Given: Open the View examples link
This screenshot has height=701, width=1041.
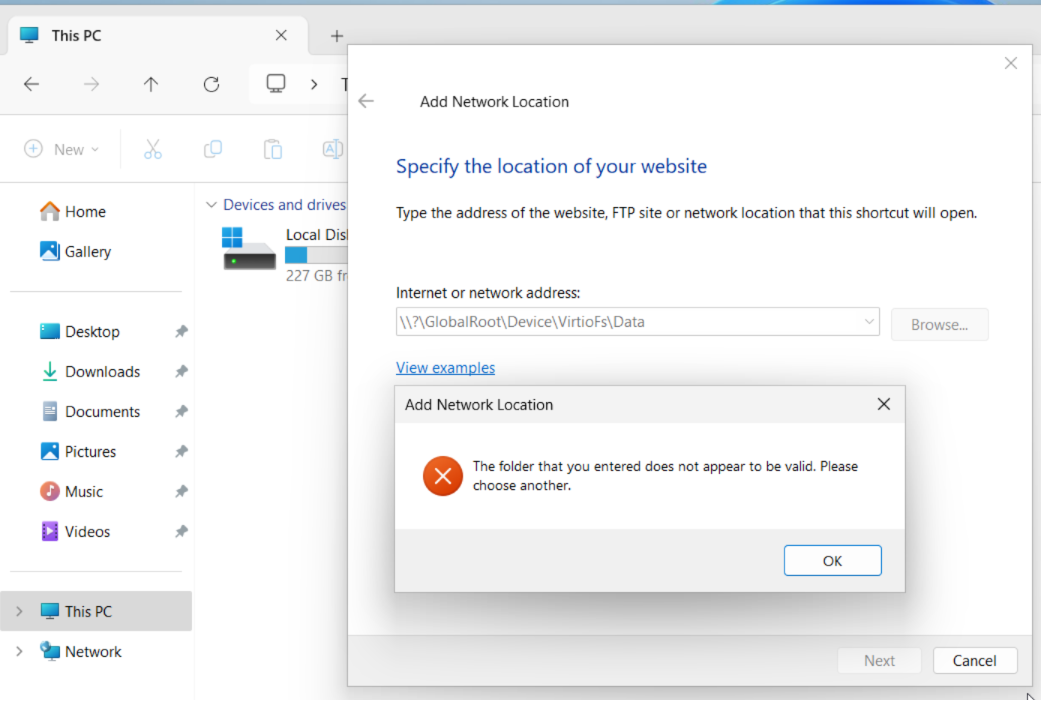Looking at the screenshot, I should click(x=445, y=368).
